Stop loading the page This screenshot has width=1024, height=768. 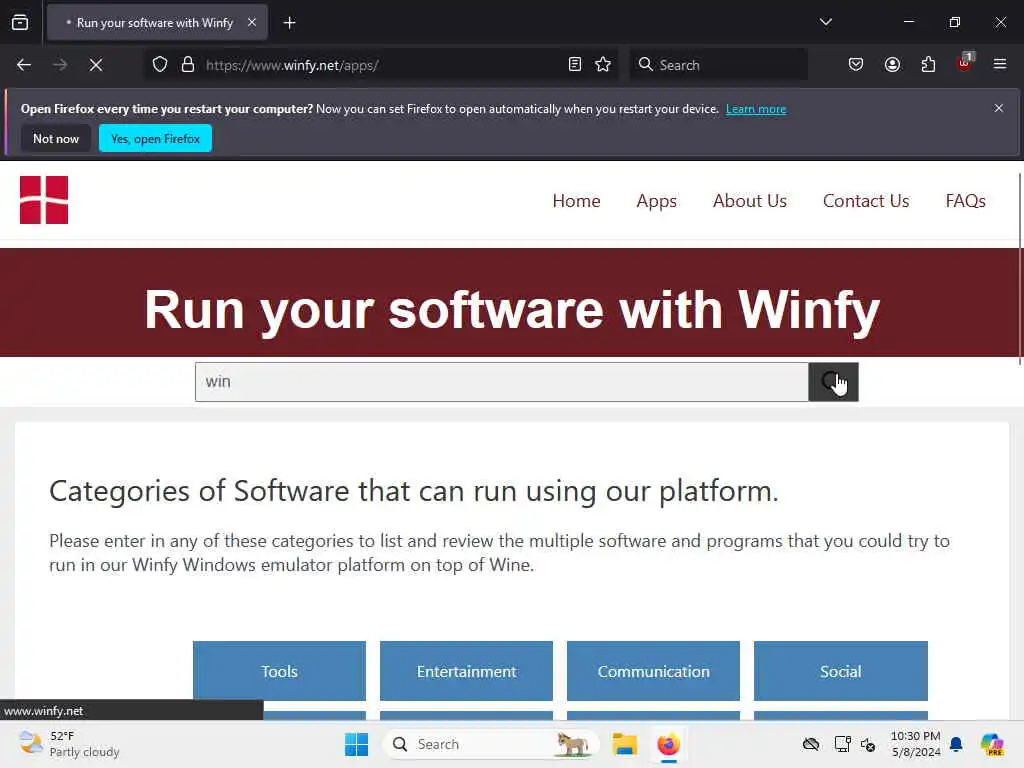pyautogui.click(x=96, y=65)
